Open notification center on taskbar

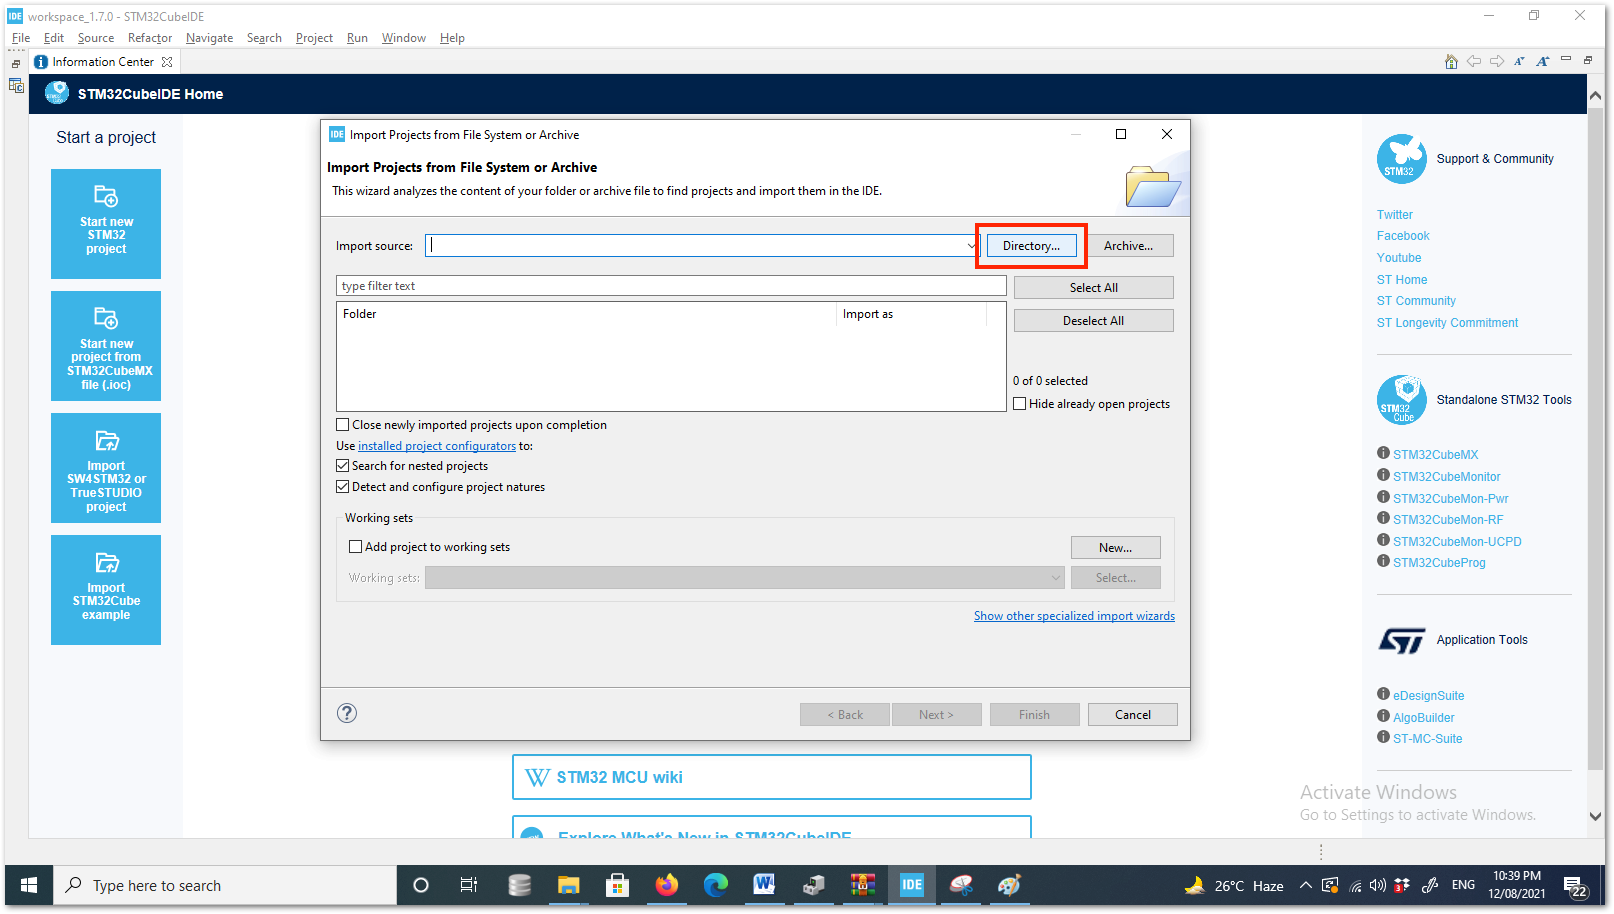(1575, 886)
